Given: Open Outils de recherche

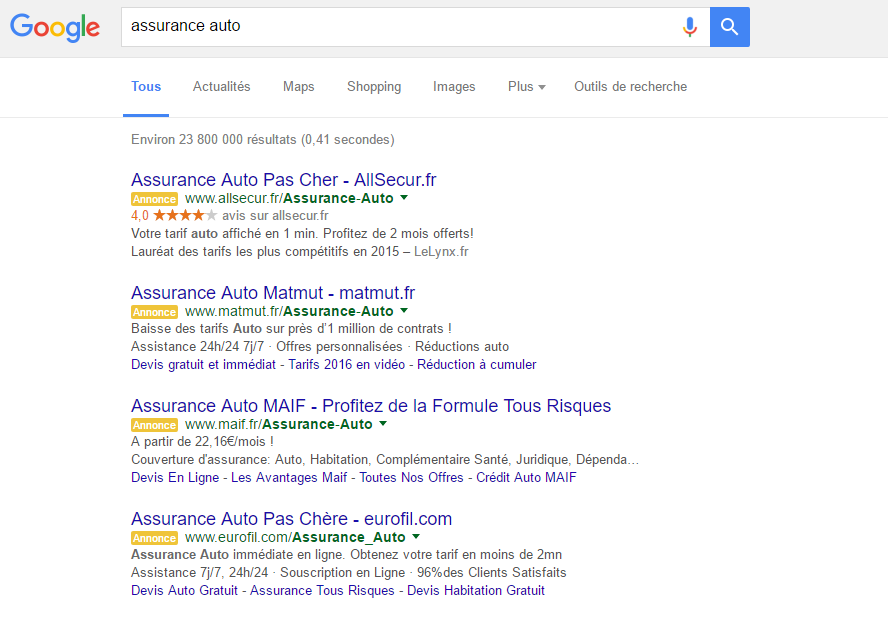Looking at the screenshot, I should (x=630, y=87).
